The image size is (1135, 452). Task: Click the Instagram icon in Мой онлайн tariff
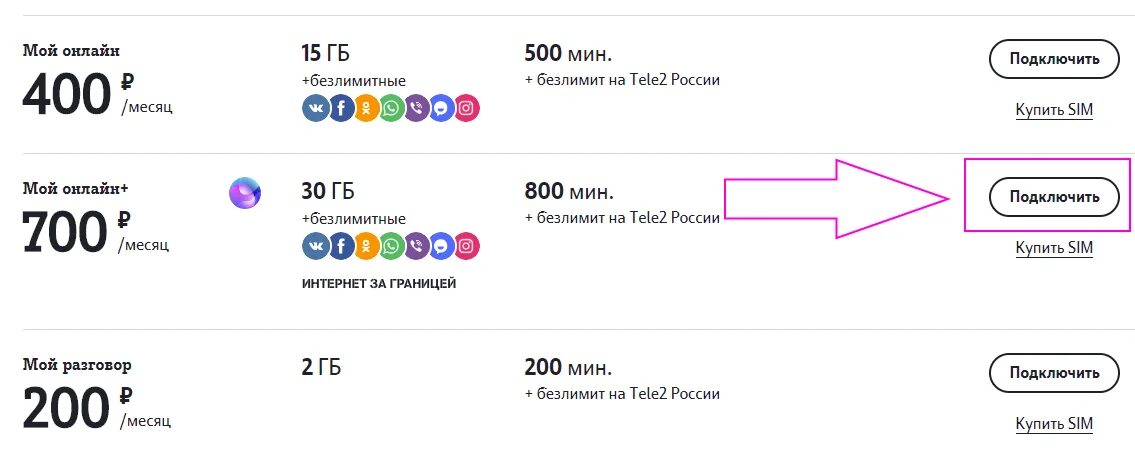point(466,108)
